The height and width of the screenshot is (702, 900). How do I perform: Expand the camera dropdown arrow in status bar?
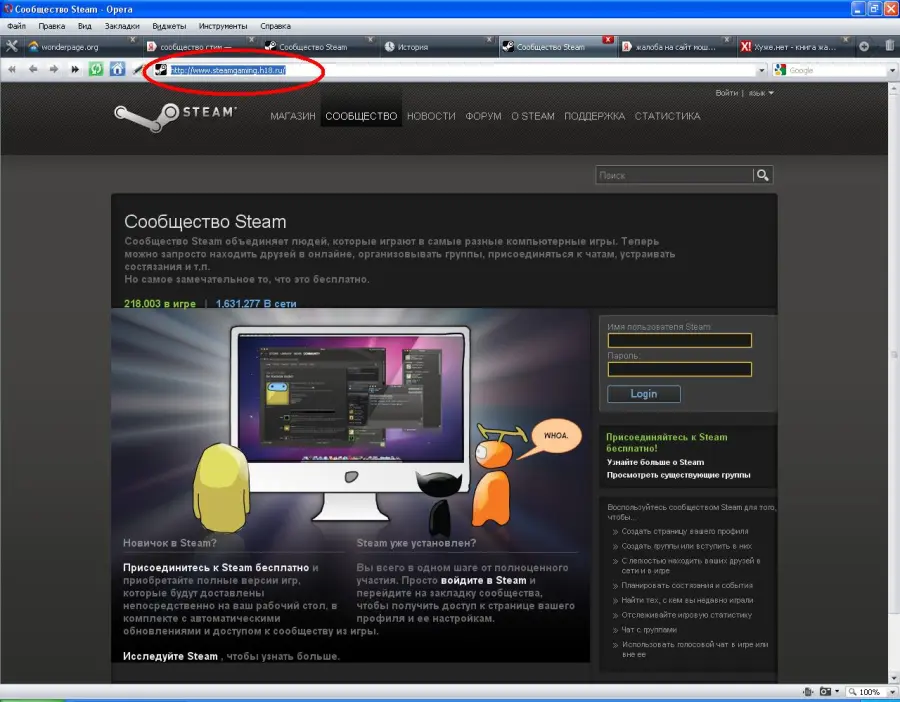coord(837,691)
